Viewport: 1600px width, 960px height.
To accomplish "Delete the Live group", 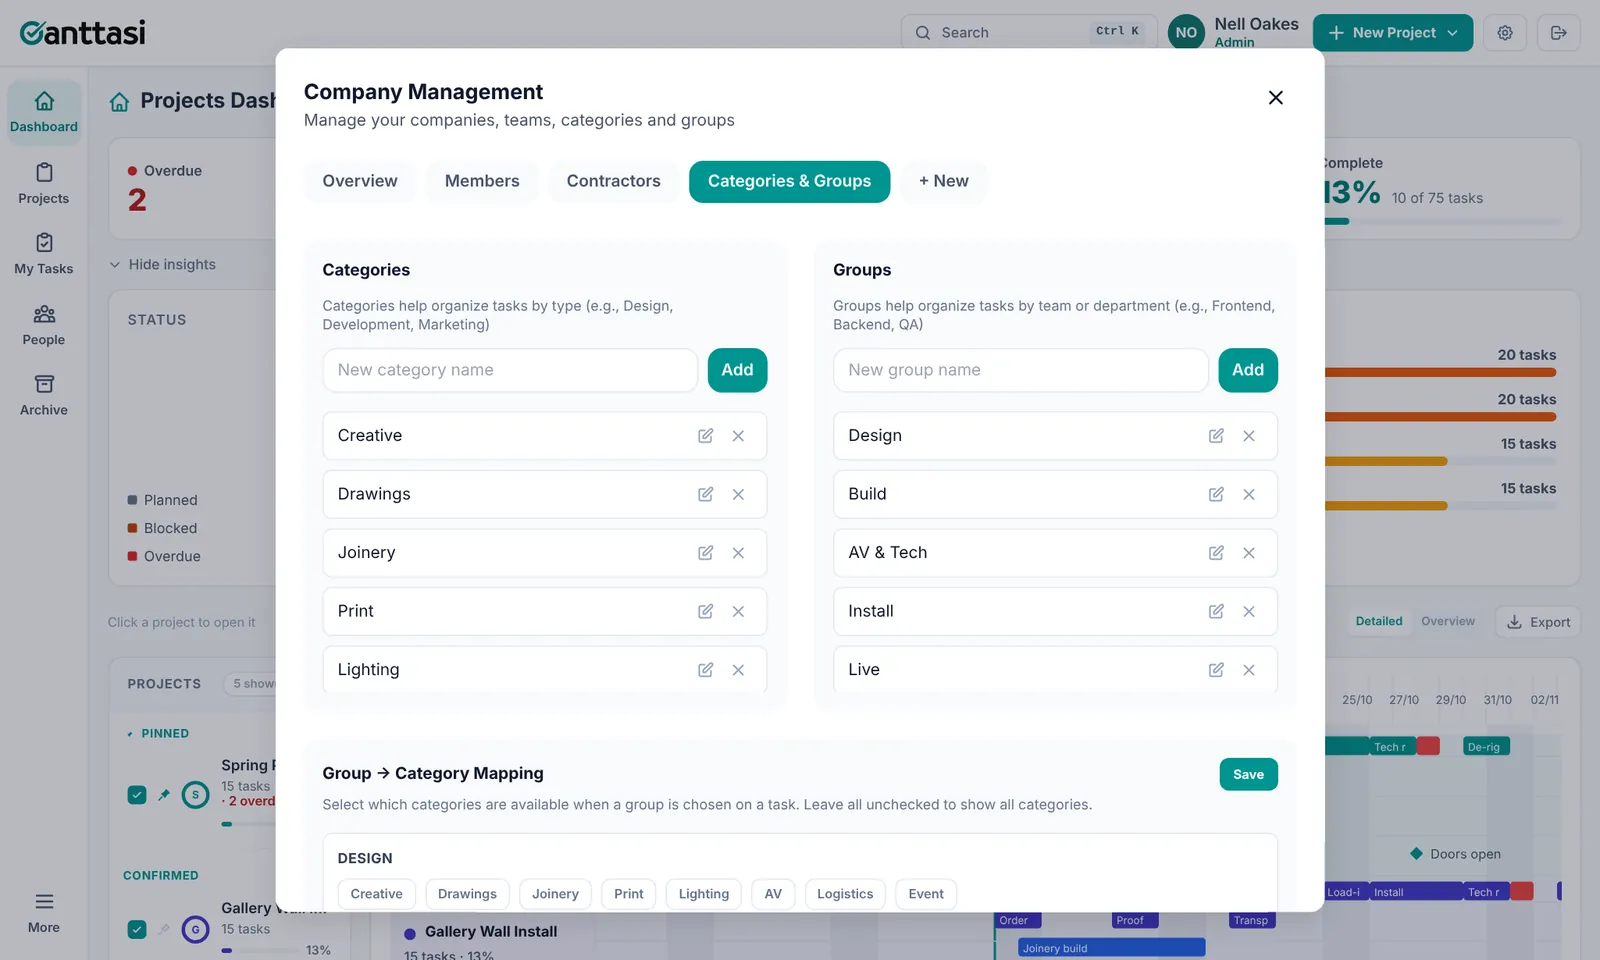I will coord(1249,670).
